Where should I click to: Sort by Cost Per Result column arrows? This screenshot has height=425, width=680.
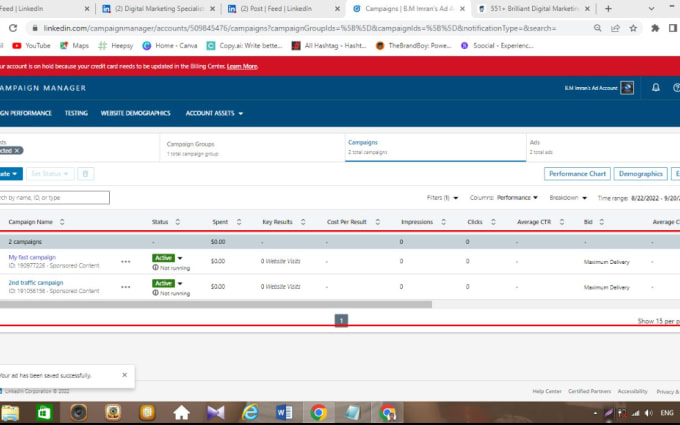[x=378, y=222]
